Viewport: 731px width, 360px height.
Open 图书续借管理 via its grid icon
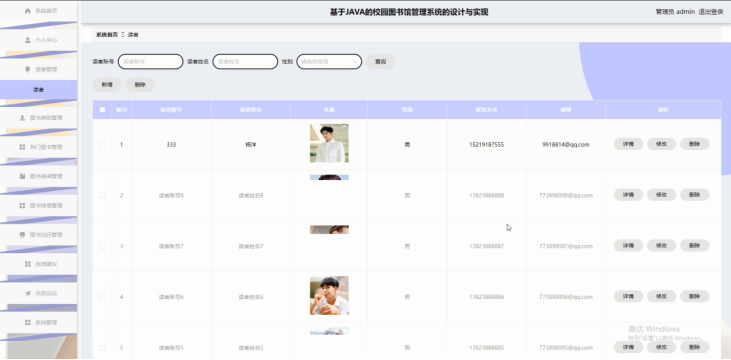[22, 206]
